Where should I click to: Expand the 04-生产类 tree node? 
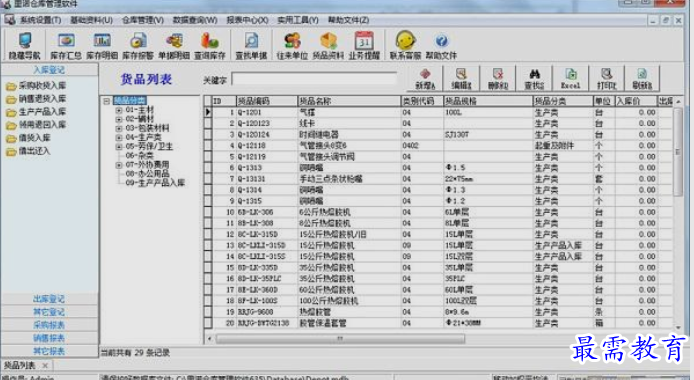point(119,138)
